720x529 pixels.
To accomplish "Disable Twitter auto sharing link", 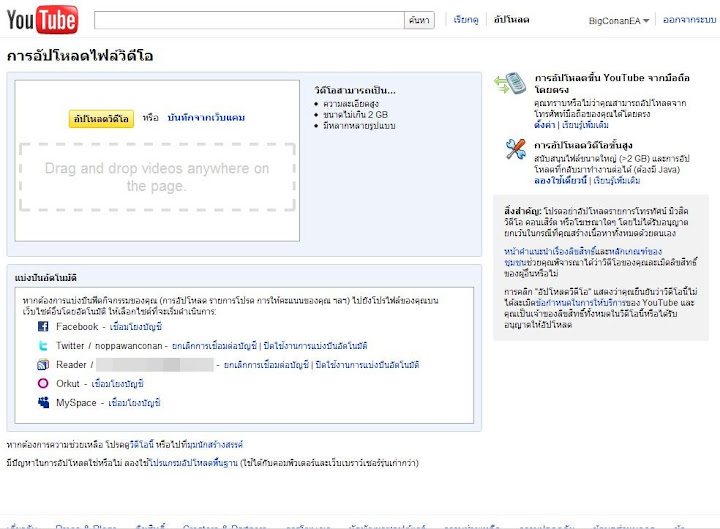I will tap(315, 346).
